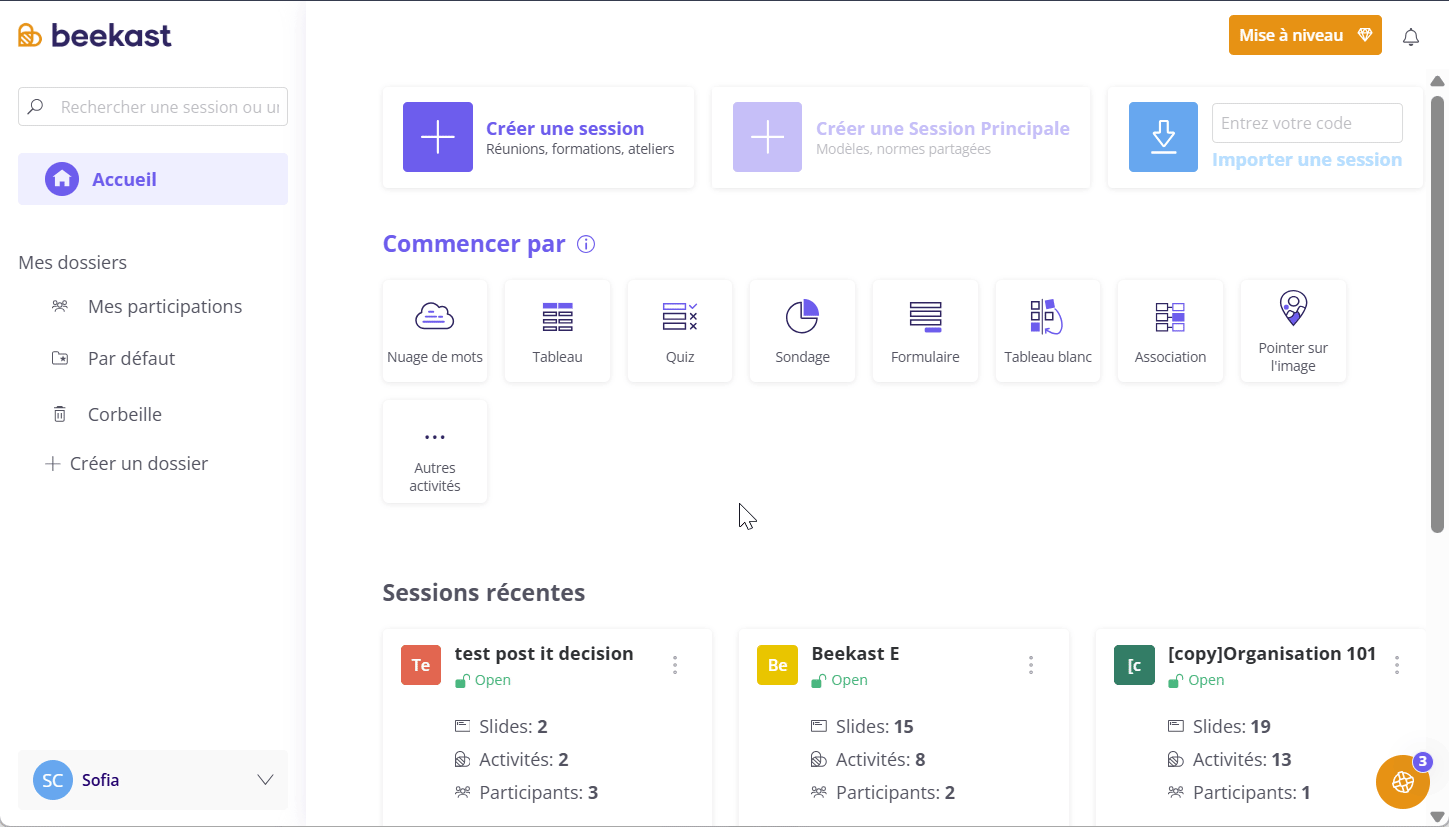Click the session search field

point(153,106)
